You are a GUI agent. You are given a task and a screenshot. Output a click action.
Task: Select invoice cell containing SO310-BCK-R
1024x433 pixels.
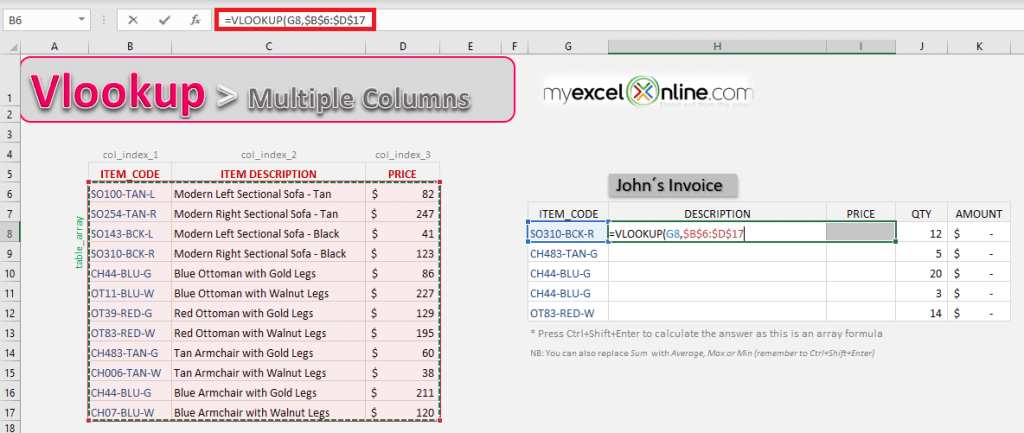[x=567, y=234]
